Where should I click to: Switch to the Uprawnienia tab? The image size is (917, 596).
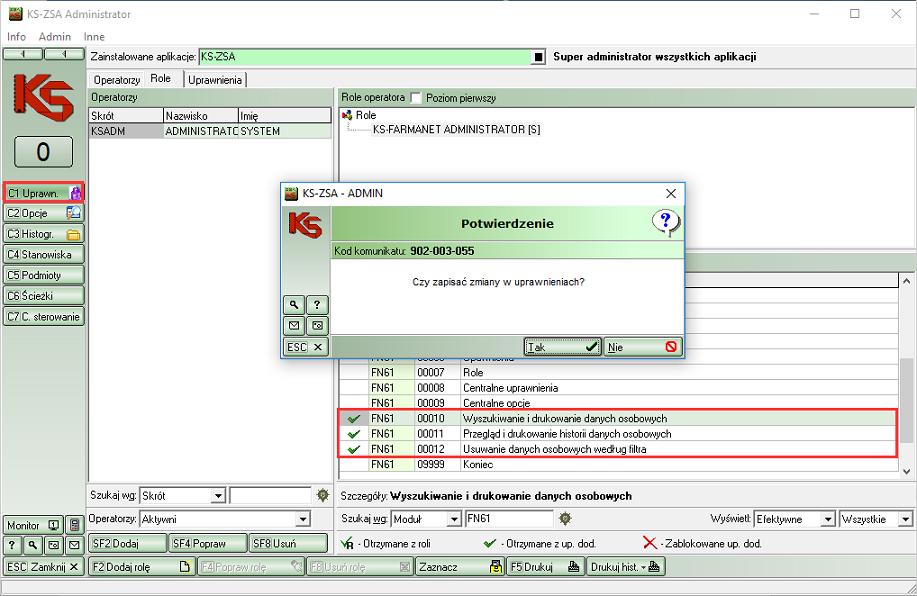215,80
